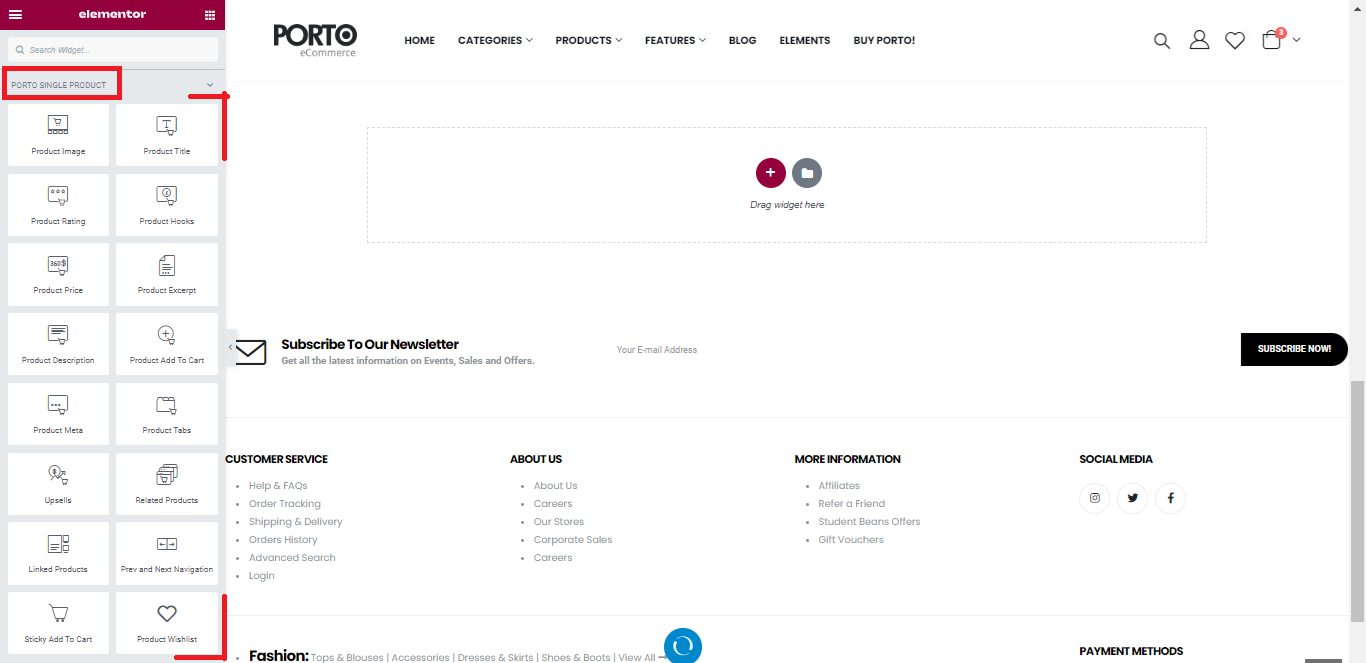Expand the Categories dropdown menu

tap(495, 40)
